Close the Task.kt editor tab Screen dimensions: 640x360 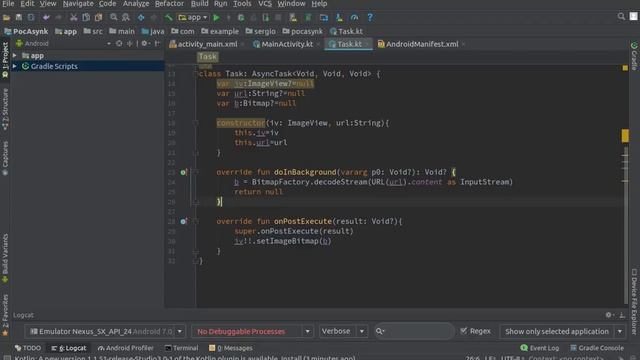pyautogui.click(x=367, y=44)
